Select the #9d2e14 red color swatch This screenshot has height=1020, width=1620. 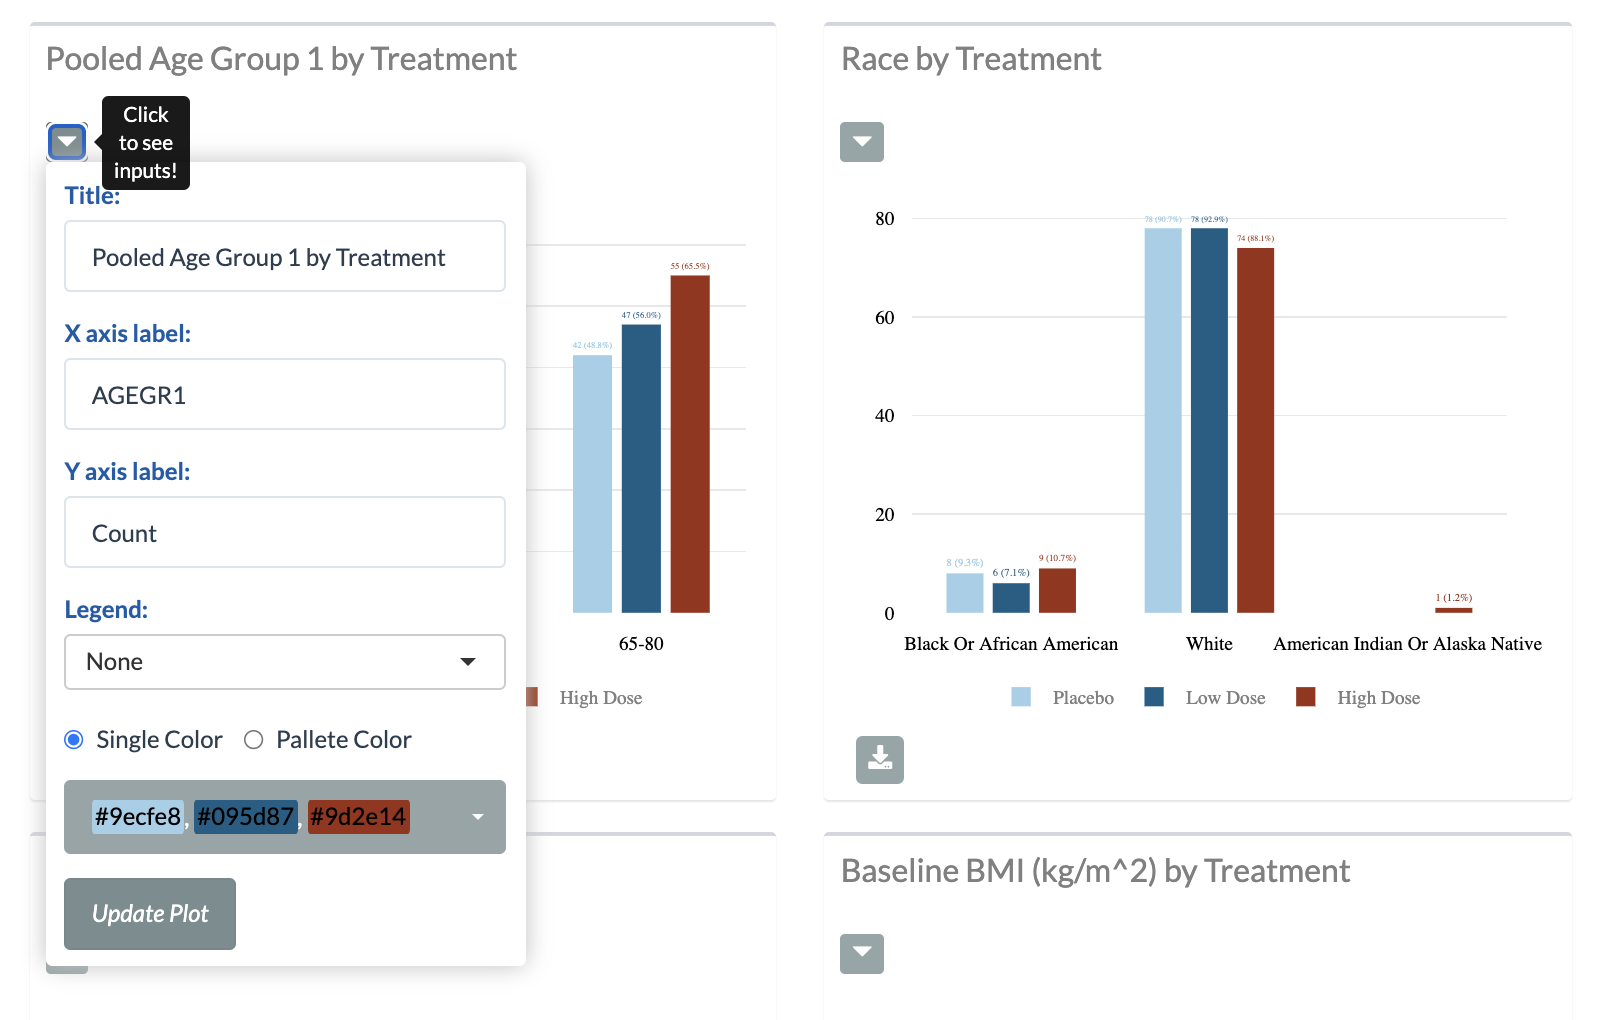point(358,817)
